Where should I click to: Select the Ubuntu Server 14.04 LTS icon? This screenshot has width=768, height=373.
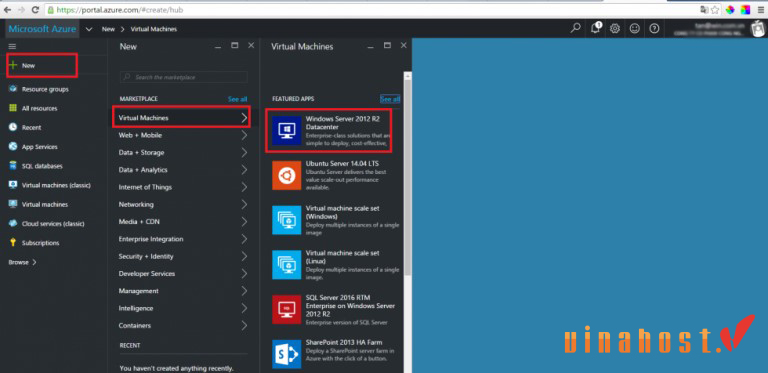click(287, 175)
